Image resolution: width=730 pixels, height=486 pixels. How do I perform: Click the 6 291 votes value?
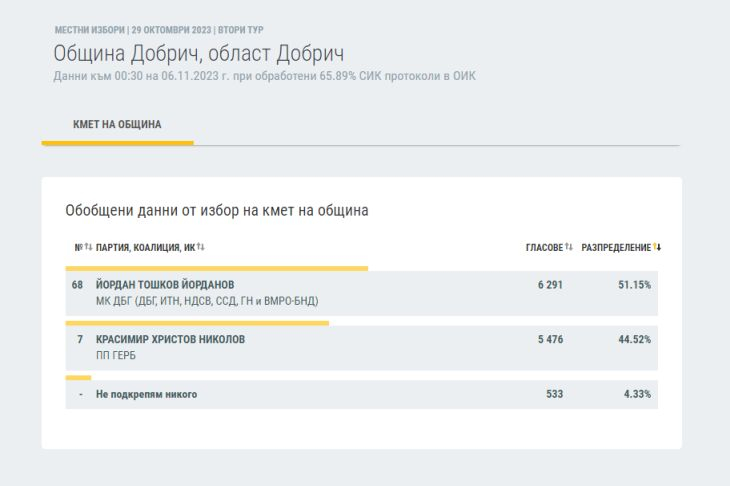point(550,285)
